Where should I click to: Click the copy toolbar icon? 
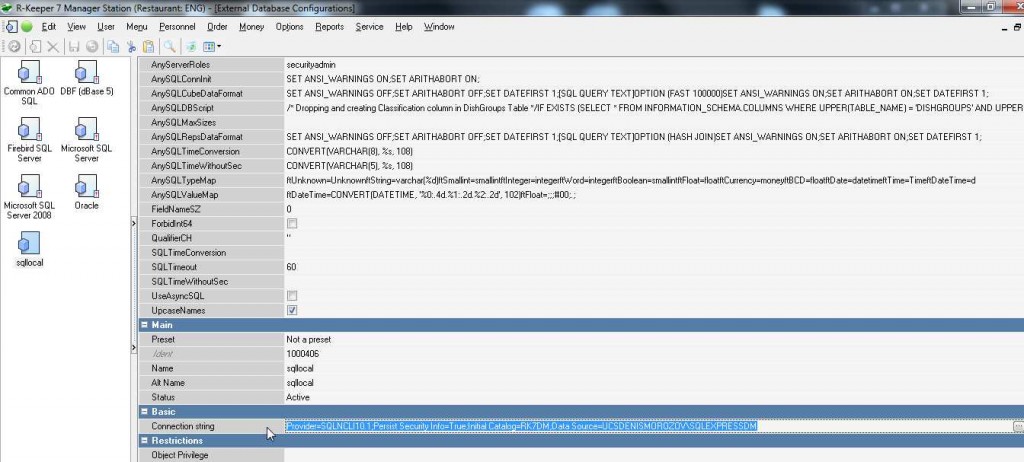[x=113, y=46]
